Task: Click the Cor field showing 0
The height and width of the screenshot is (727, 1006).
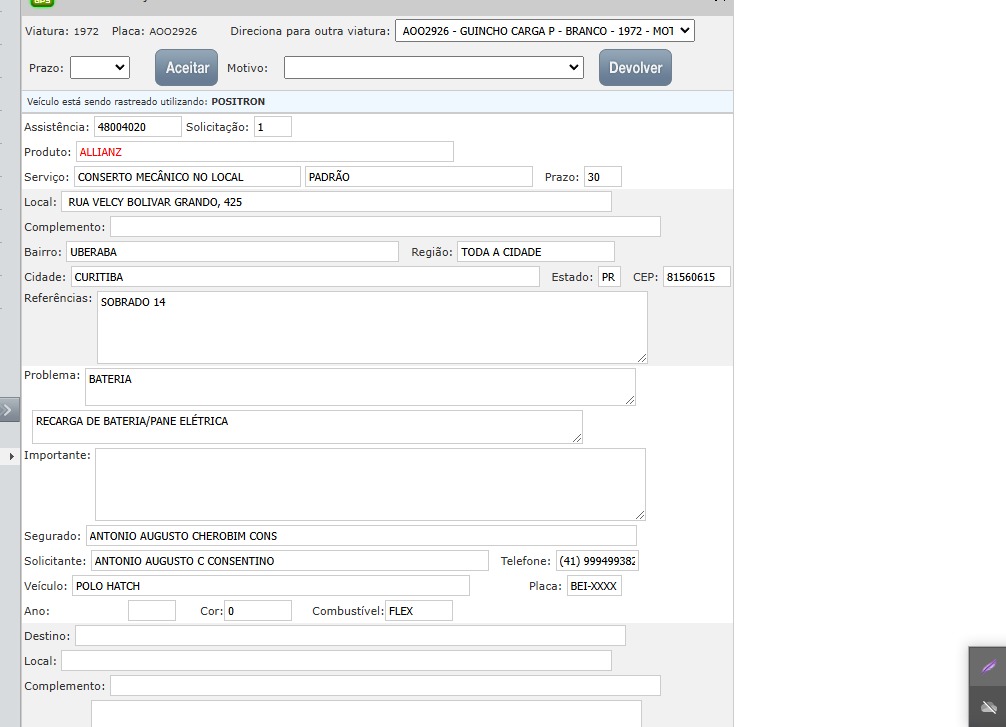Action: [258, 611]
